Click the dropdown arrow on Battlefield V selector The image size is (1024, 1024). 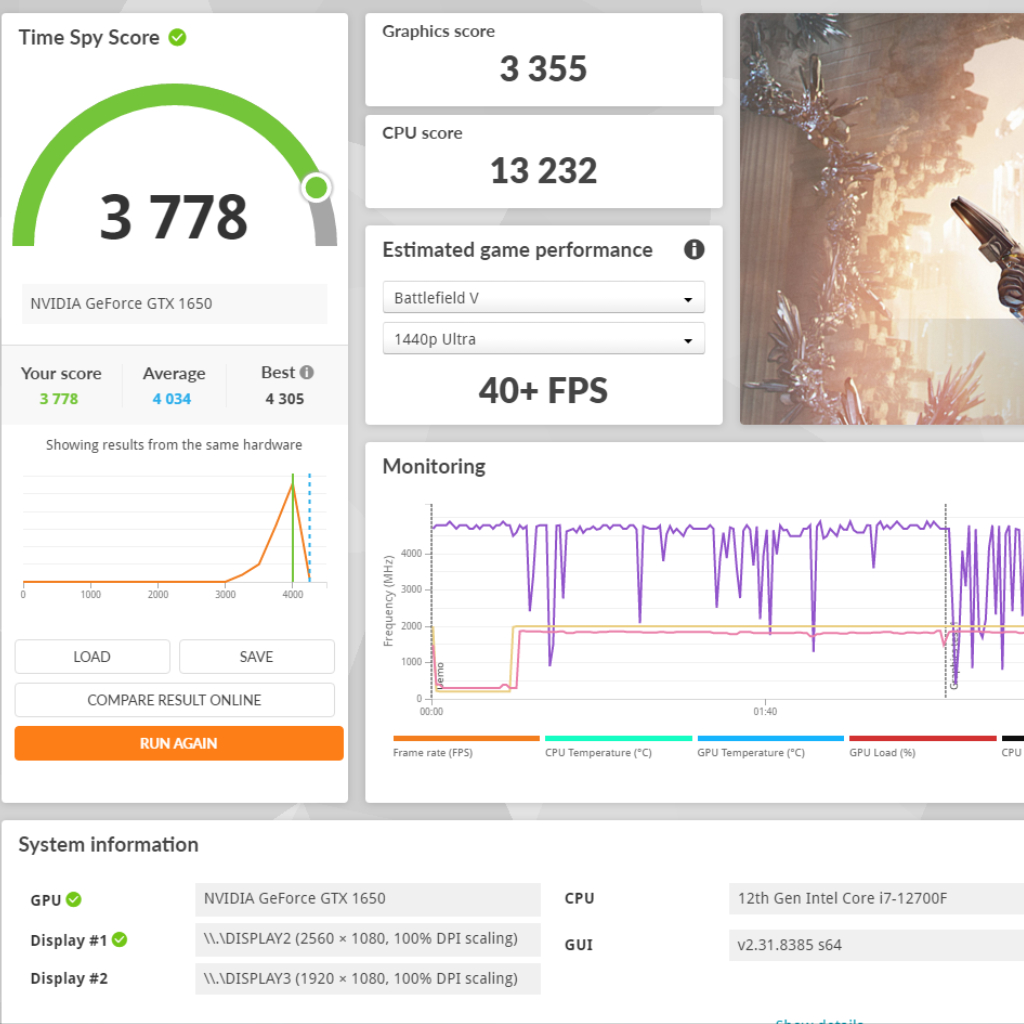(688, 299)
